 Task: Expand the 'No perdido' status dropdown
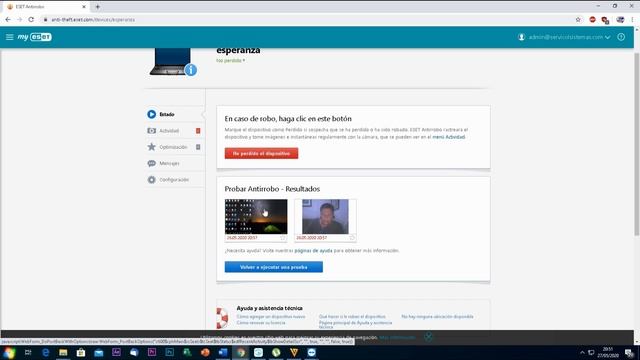coord(231,60)
